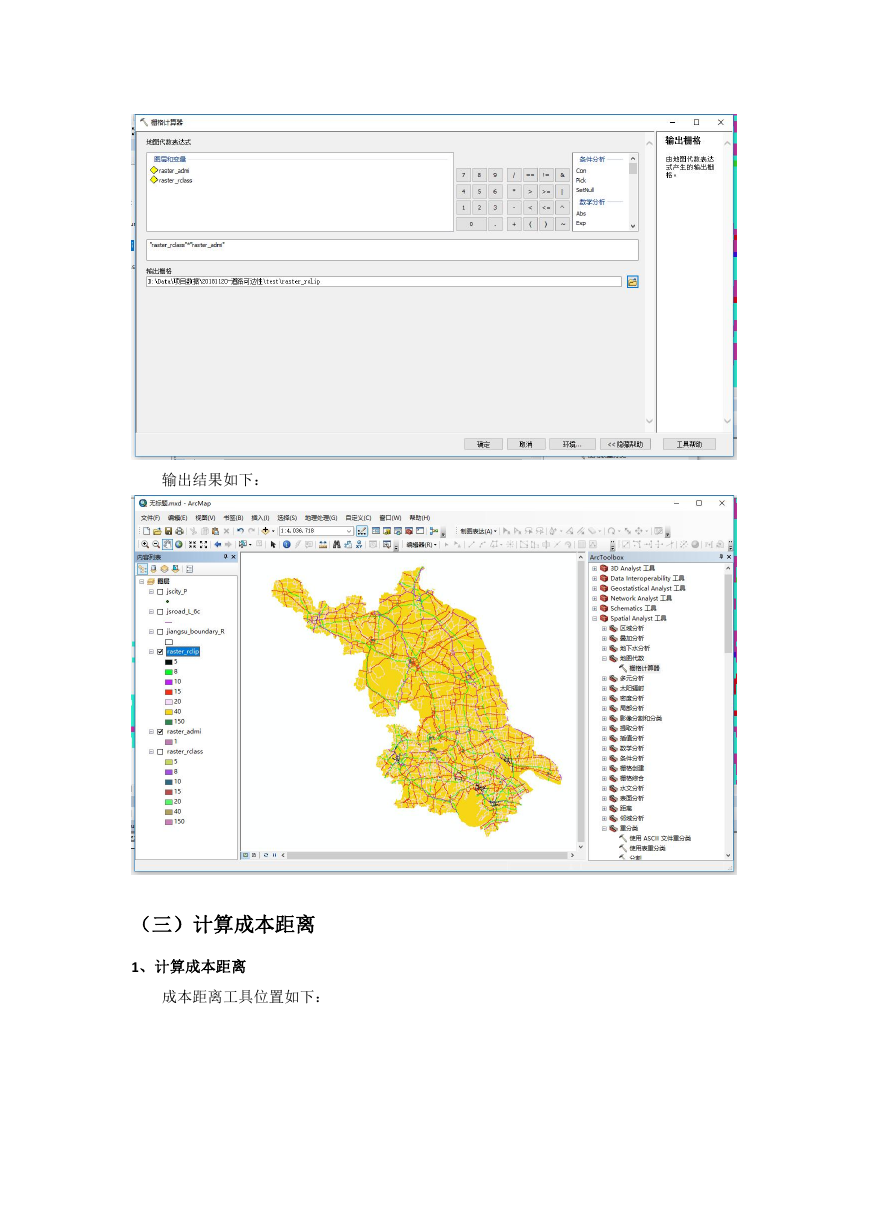Uncheck the raster_rclip layer checkbox
Viewport: 869px width, 1228px height.
[x=160, y=652]
